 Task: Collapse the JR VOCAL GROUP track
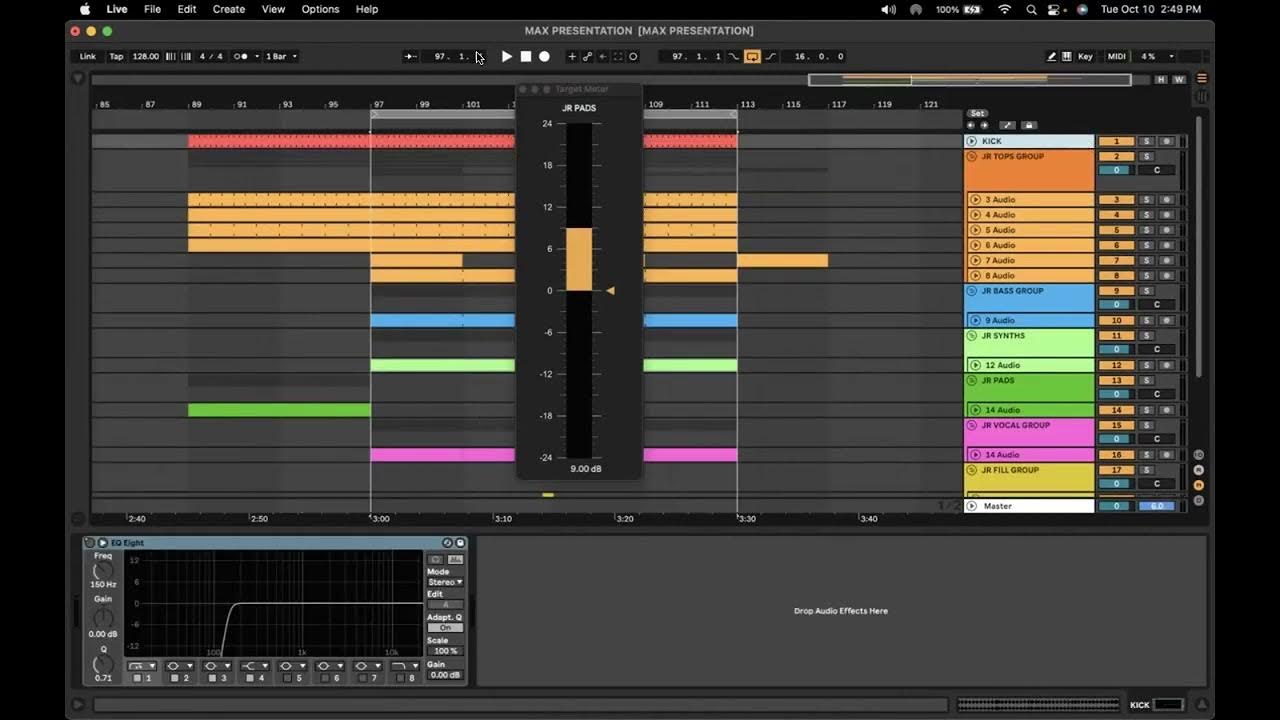point(972,426)
